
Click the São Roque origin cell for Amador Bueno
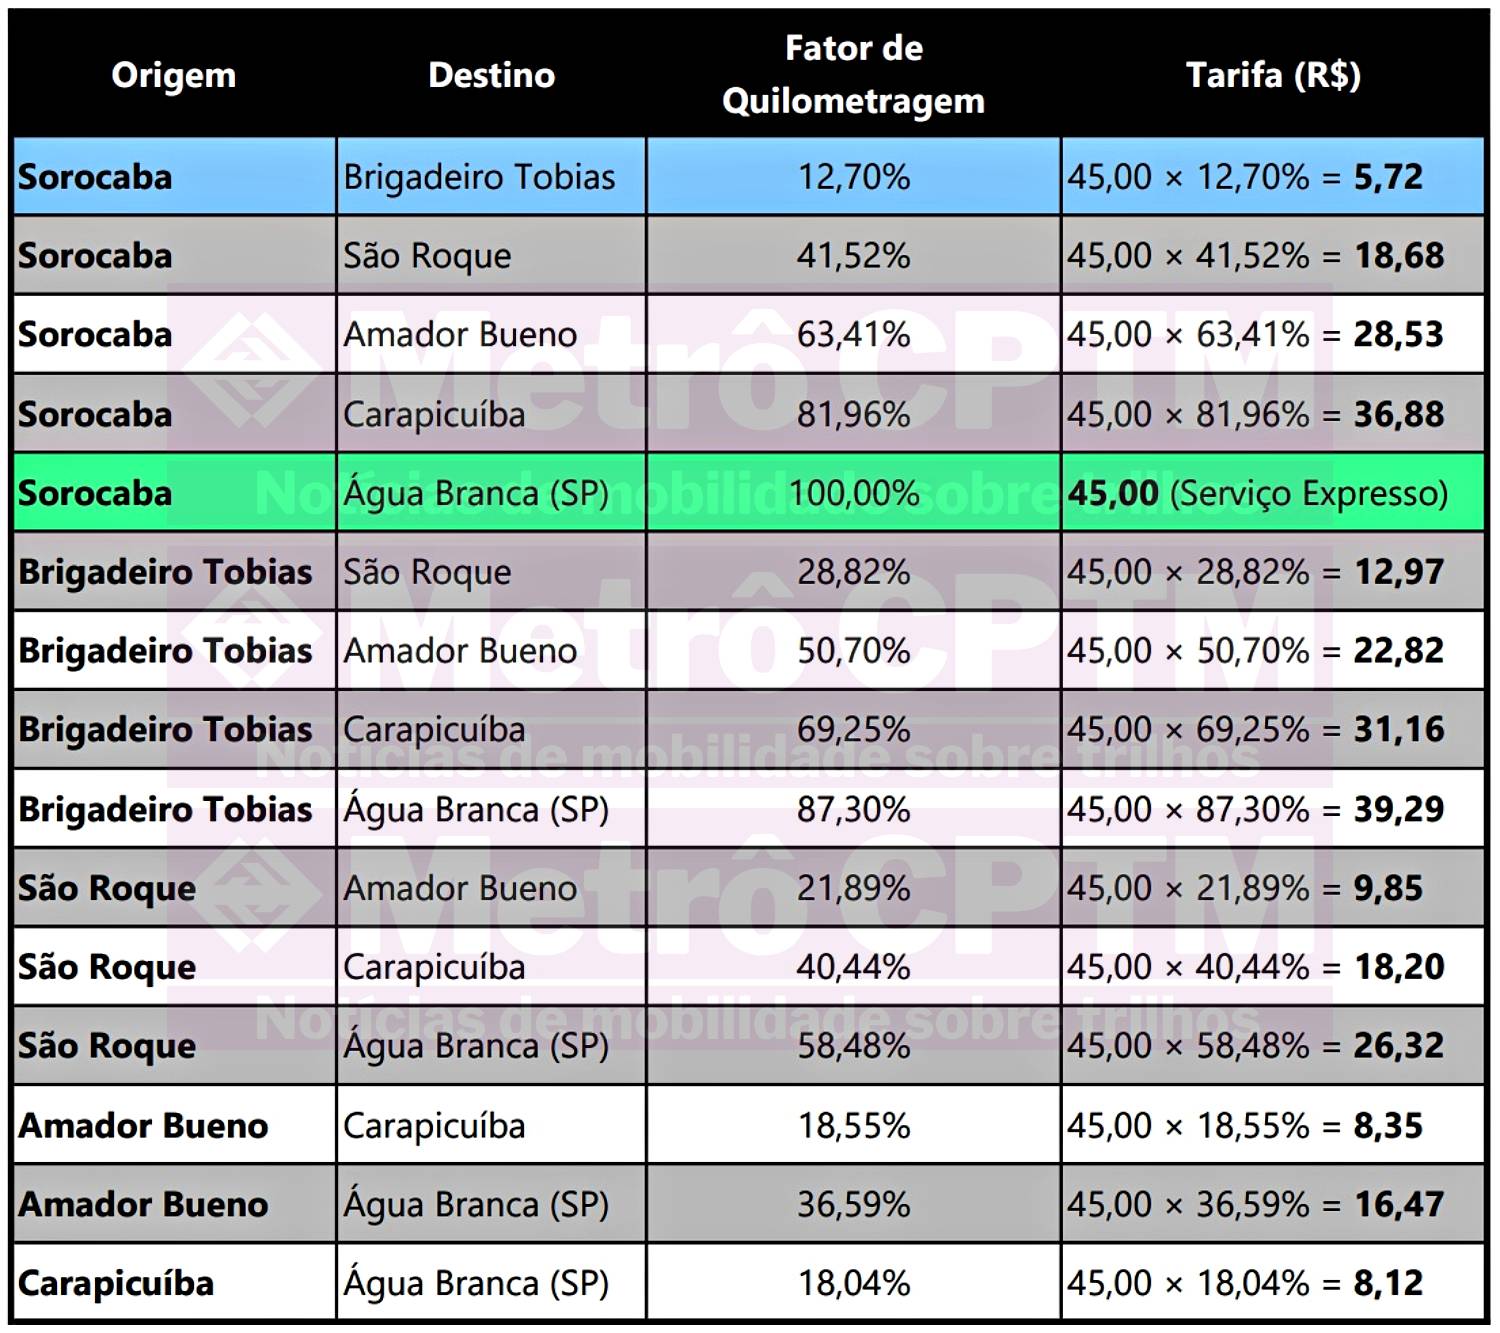pos(174,888)
